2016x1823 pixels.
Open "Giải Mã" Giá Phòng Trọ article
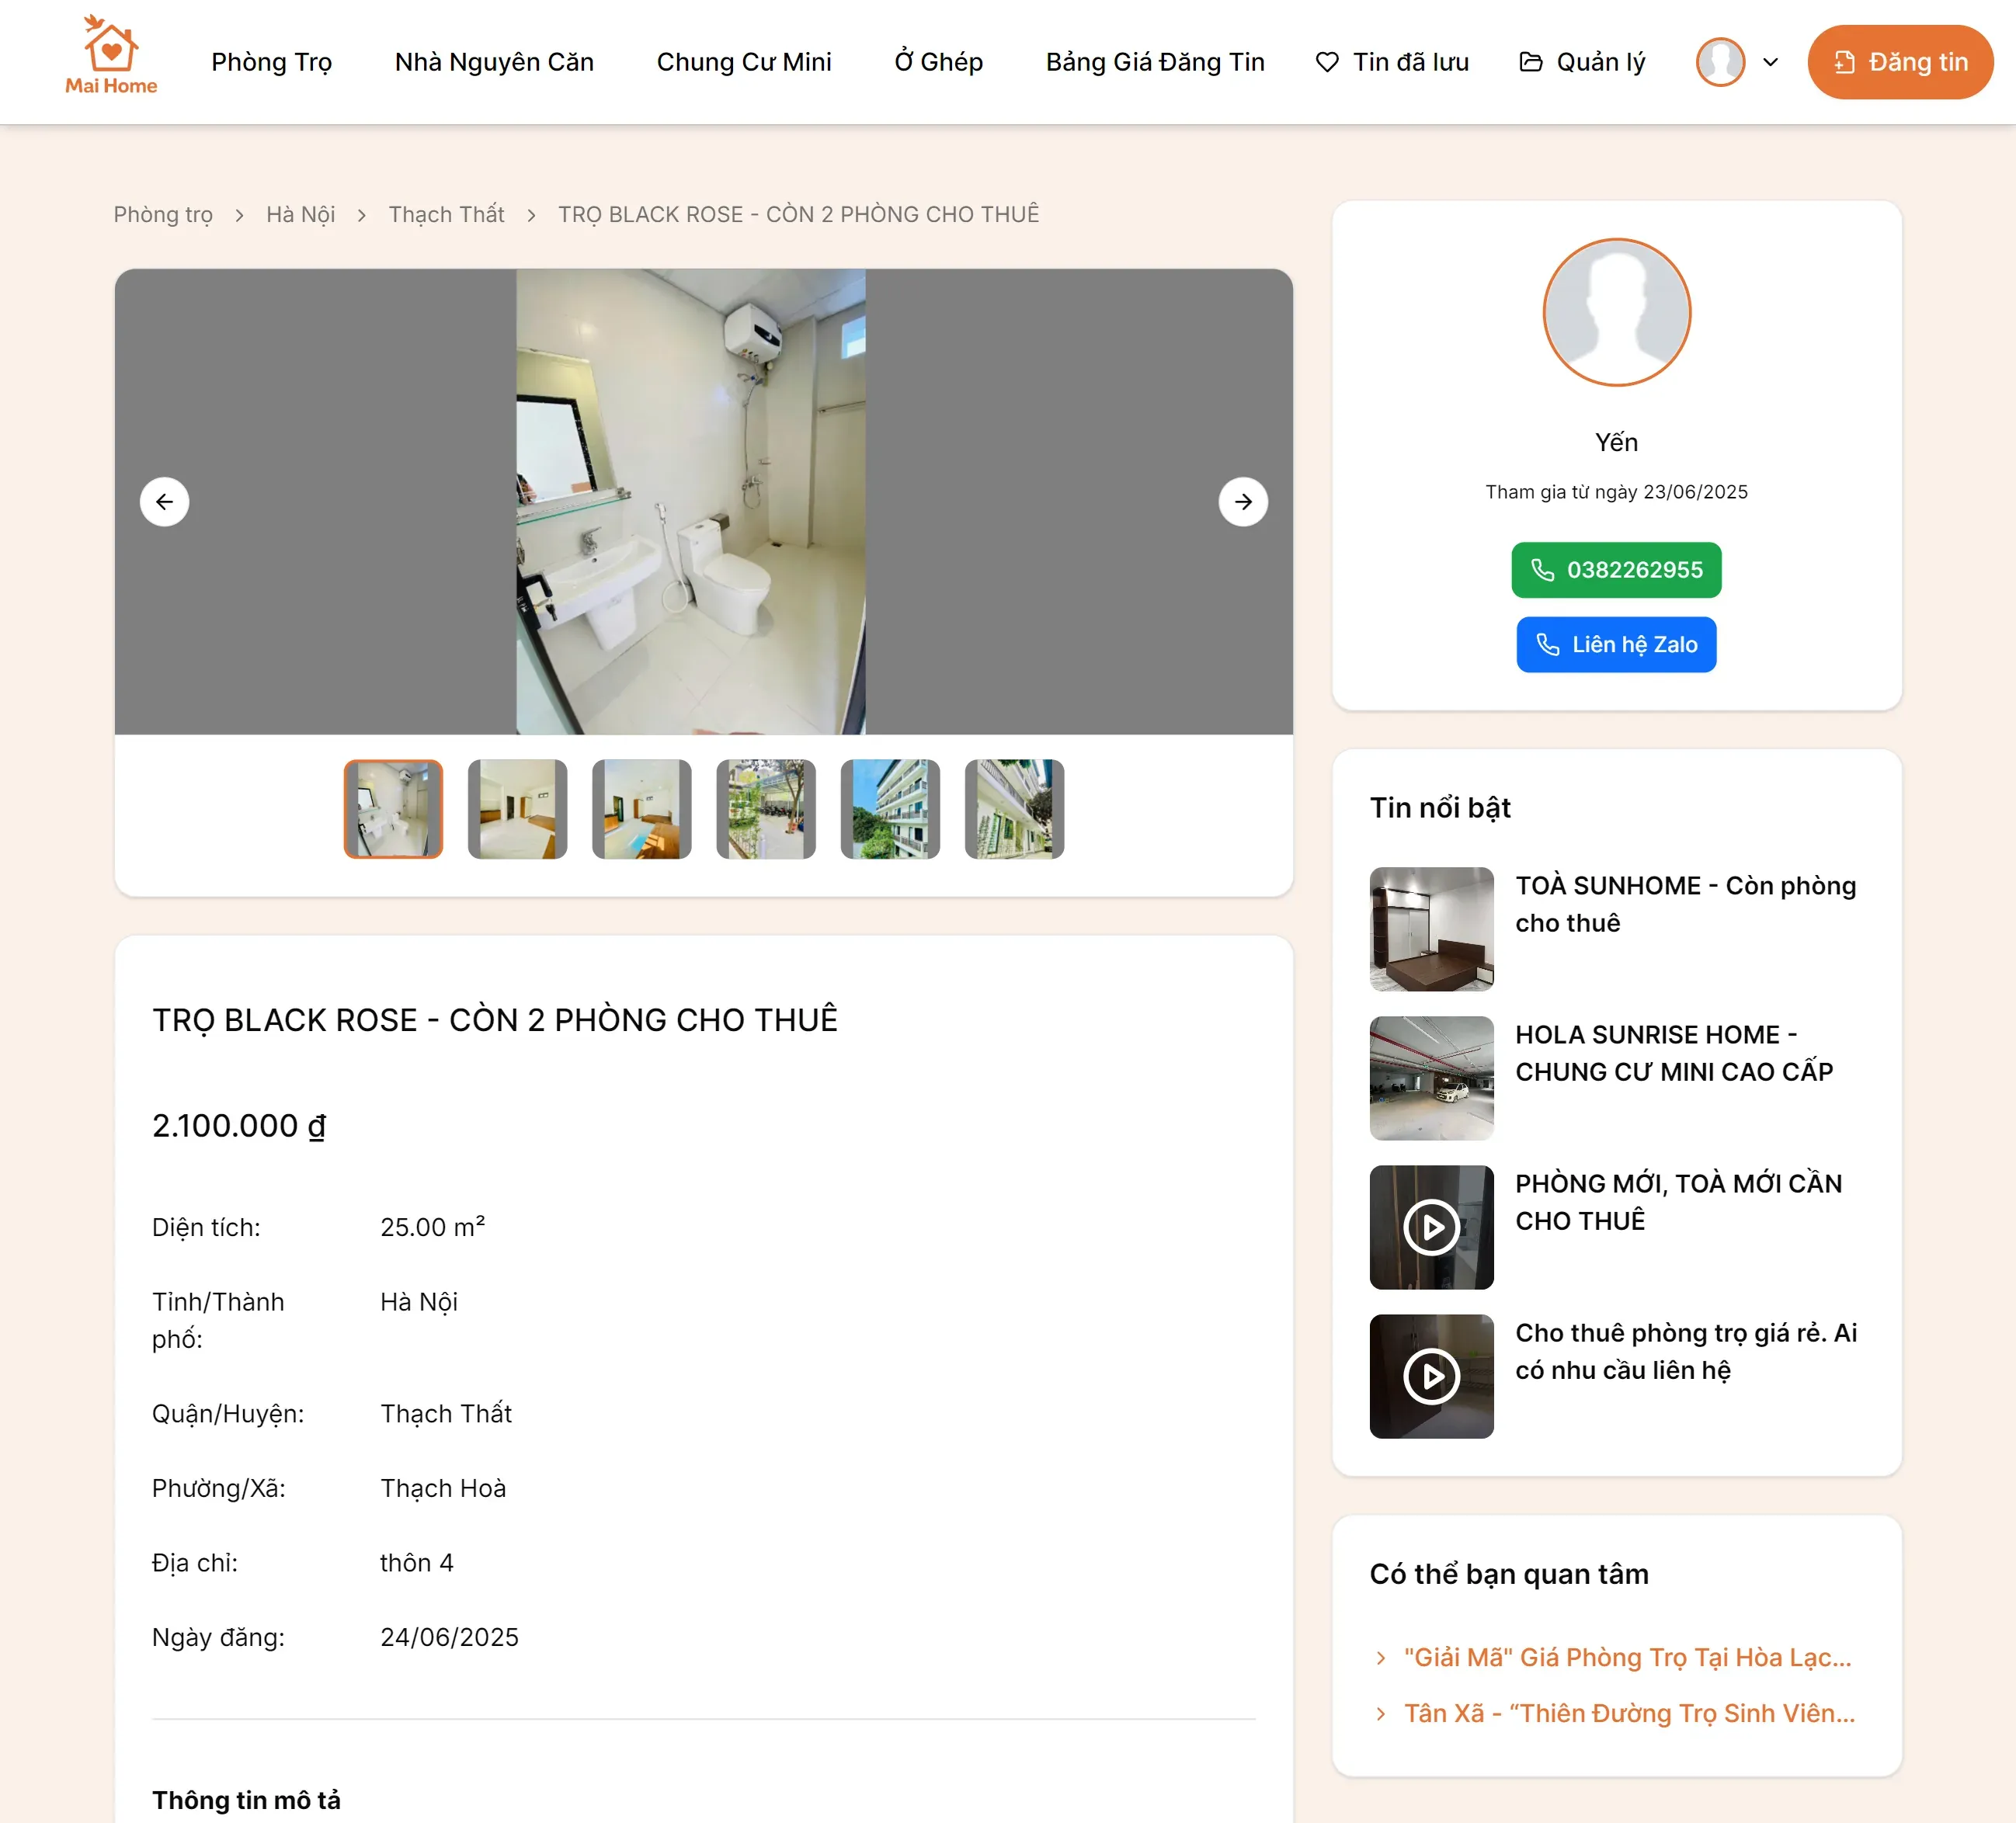1628,1657
